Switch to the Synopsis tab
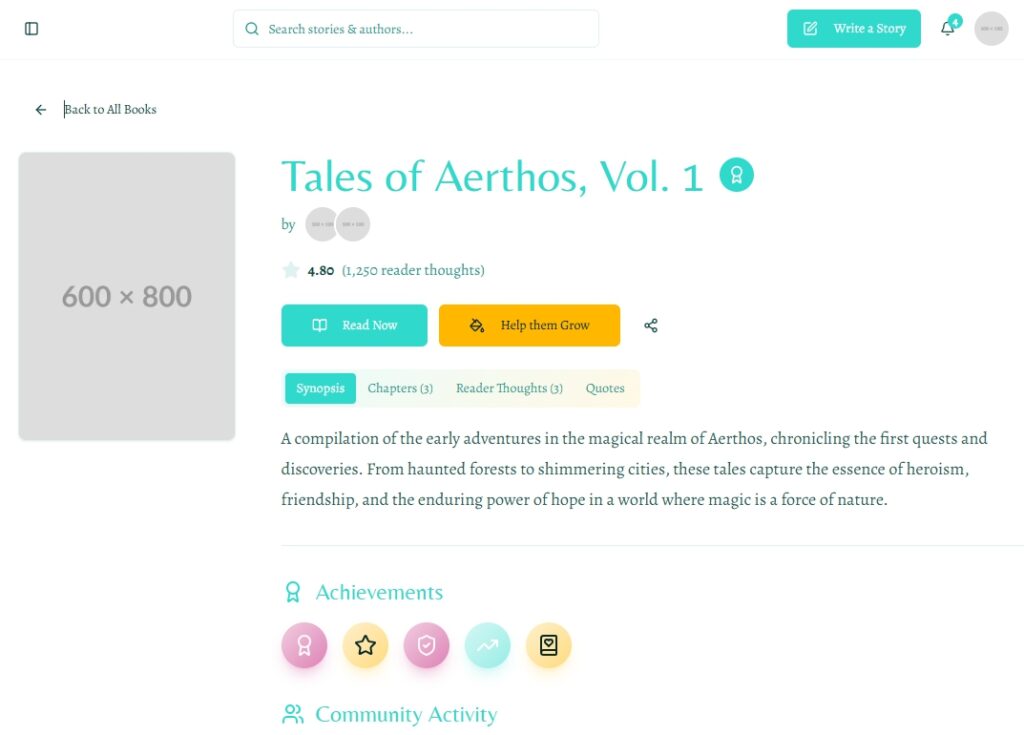Viewport: 1024px width, 735px height. (320, 388)
